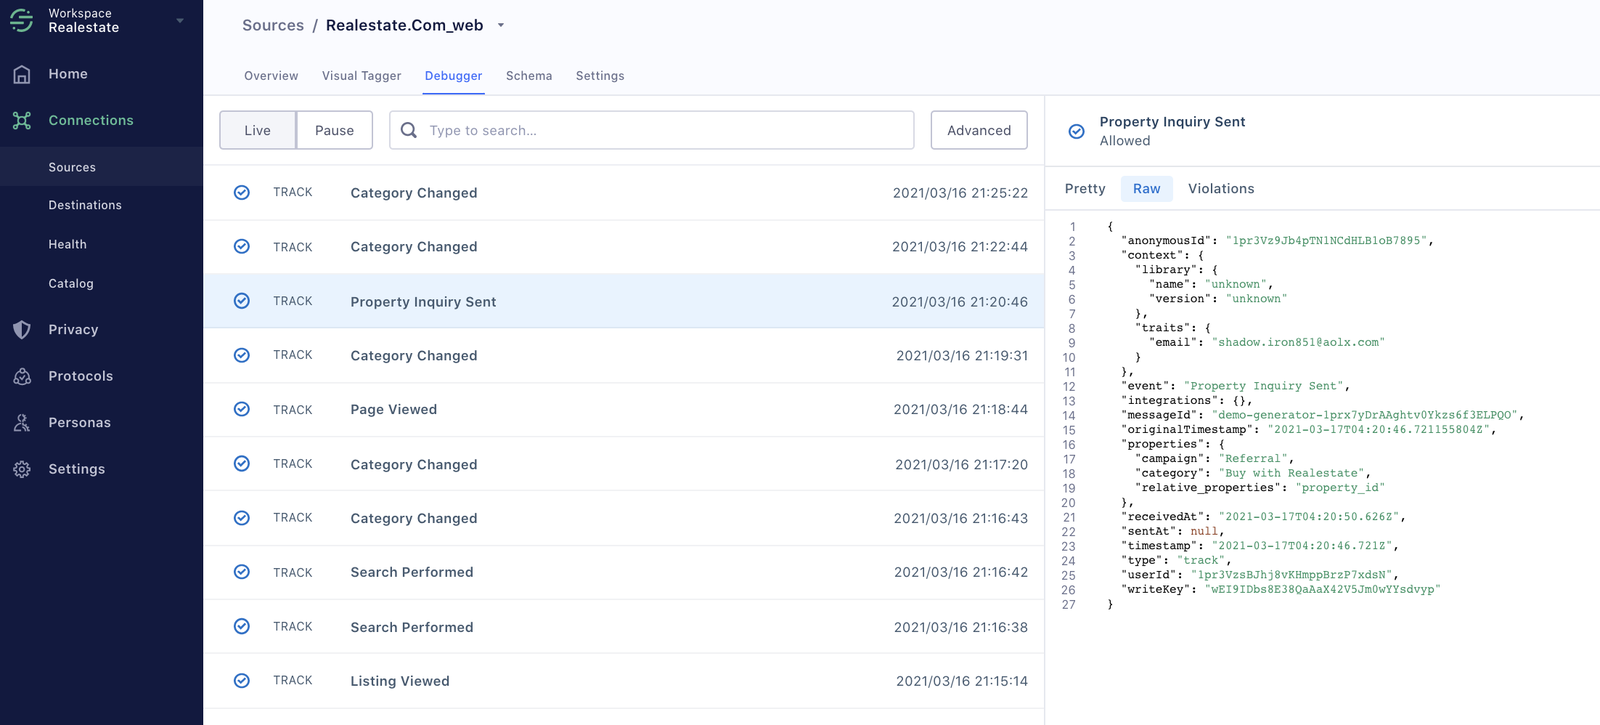Image resolution: width=1600 pixels, height=725 pixels.
Task: Open Advanced search options
Action: [x=979, y=130]
